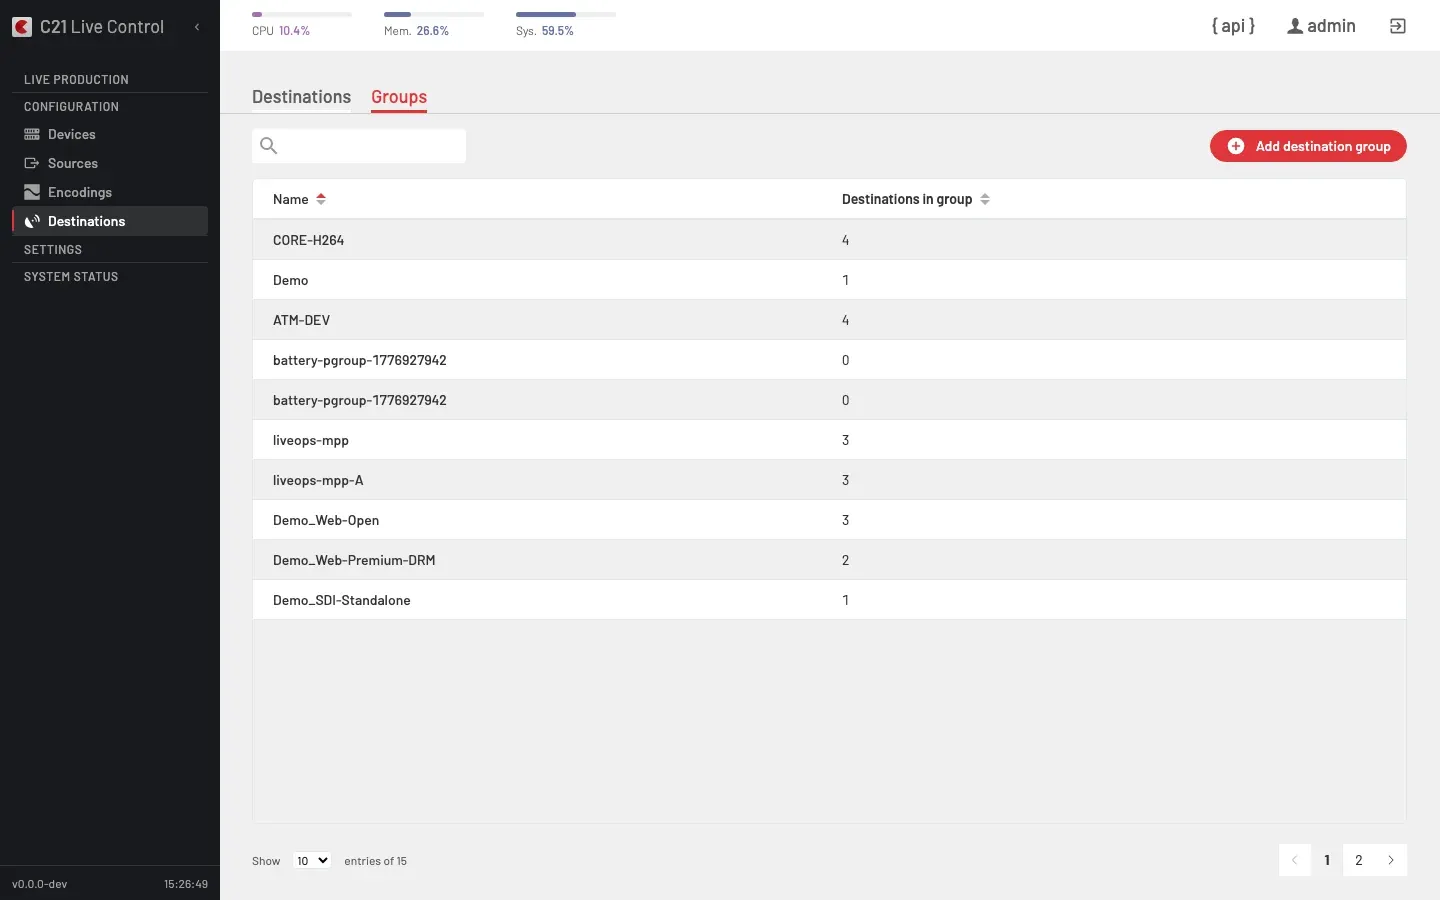Go to page 2
The height and width of the screenshot is (900, 1440).
coord(1359,860)
